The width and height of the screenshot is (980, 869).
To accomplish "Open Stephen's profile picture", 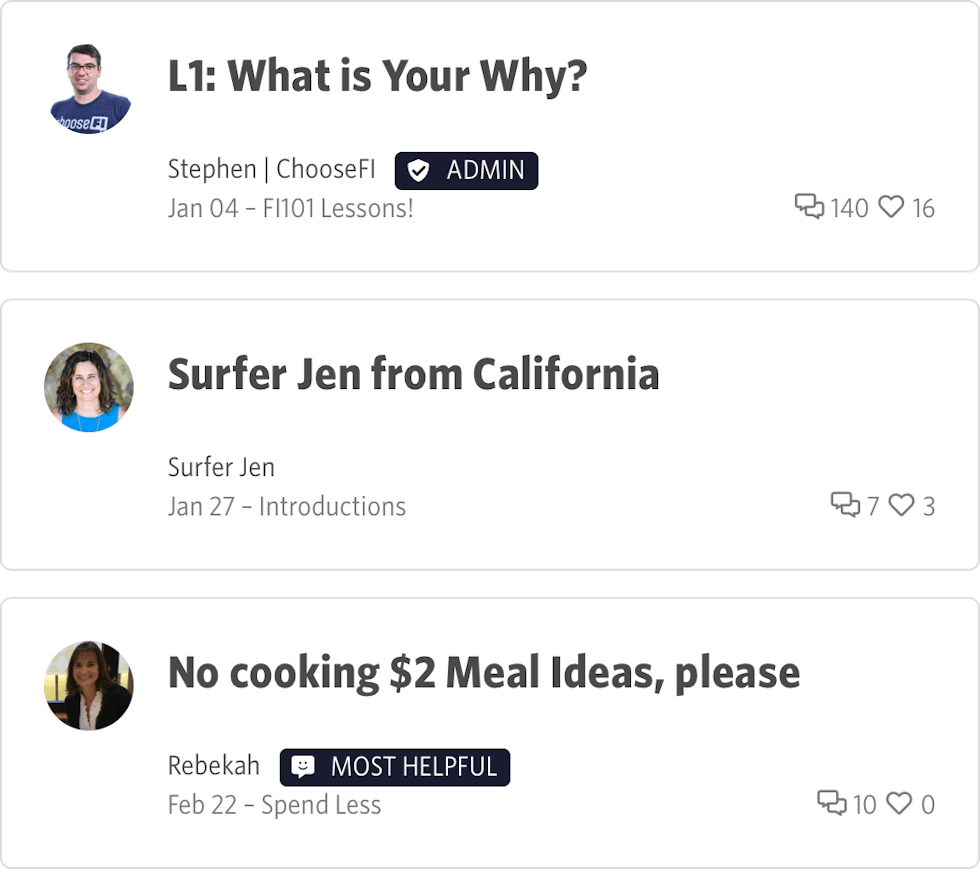I will [x=90, y=88].
